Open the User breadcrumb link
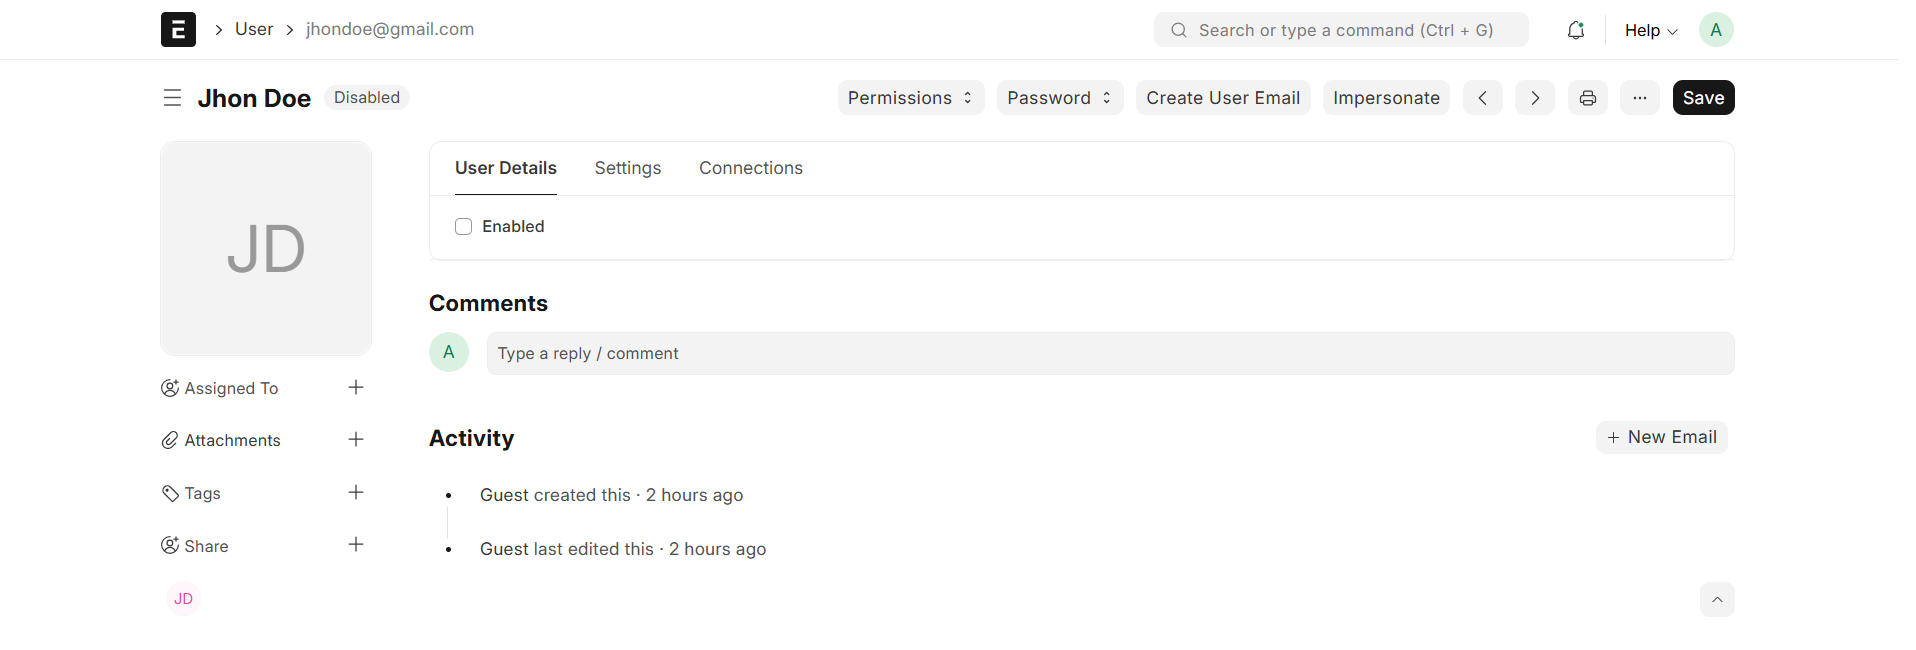The height and width of the screenshot is (650, 1916). click(254, 30)
